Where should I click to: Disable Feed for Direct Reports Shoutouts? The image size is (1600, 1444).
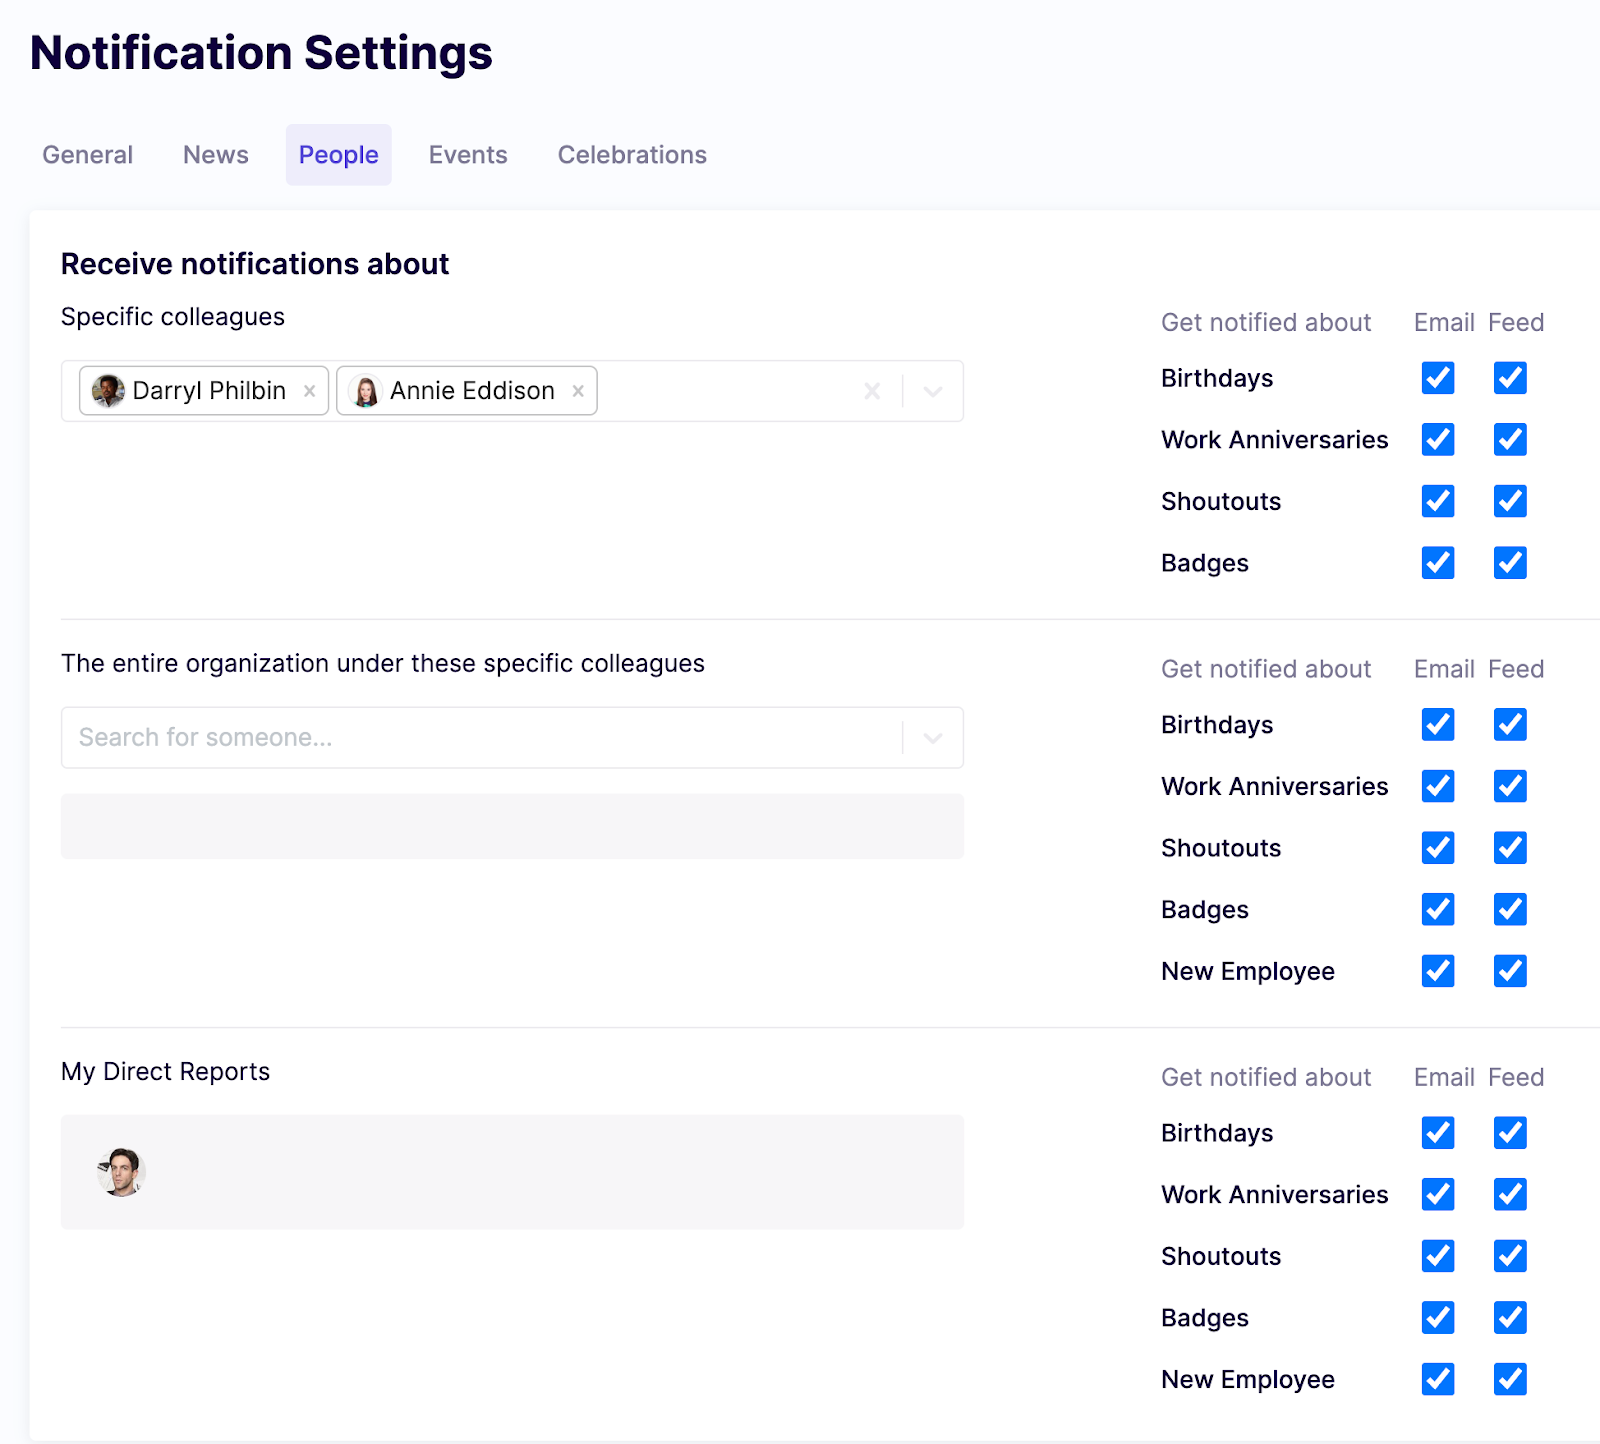click(x=1510, y=1256)
